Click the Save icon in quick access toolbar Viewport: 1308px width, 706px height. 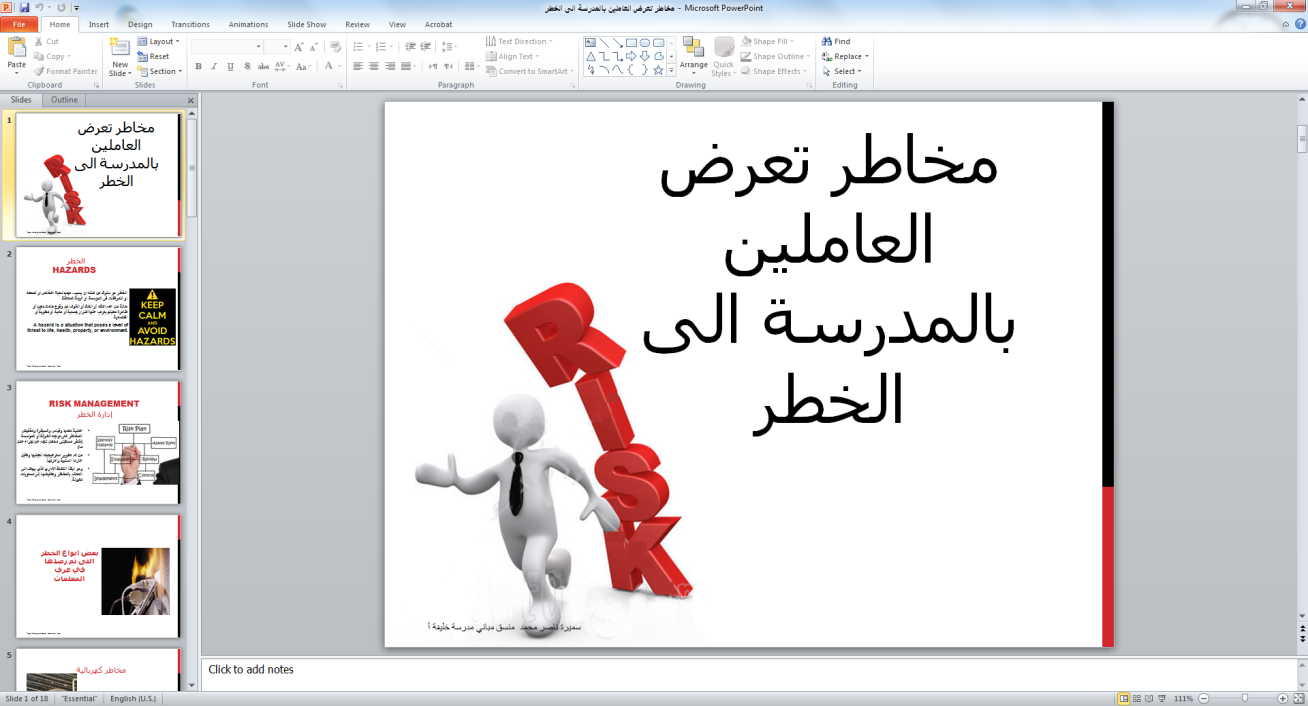24,7
